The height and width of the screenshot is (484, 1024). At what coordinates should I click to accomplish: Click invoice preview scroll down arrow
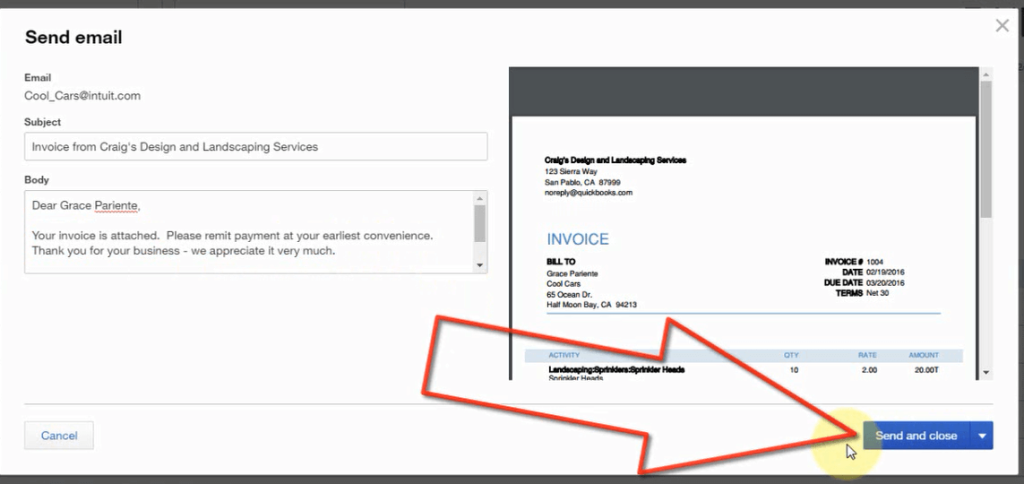pos(986,372)
